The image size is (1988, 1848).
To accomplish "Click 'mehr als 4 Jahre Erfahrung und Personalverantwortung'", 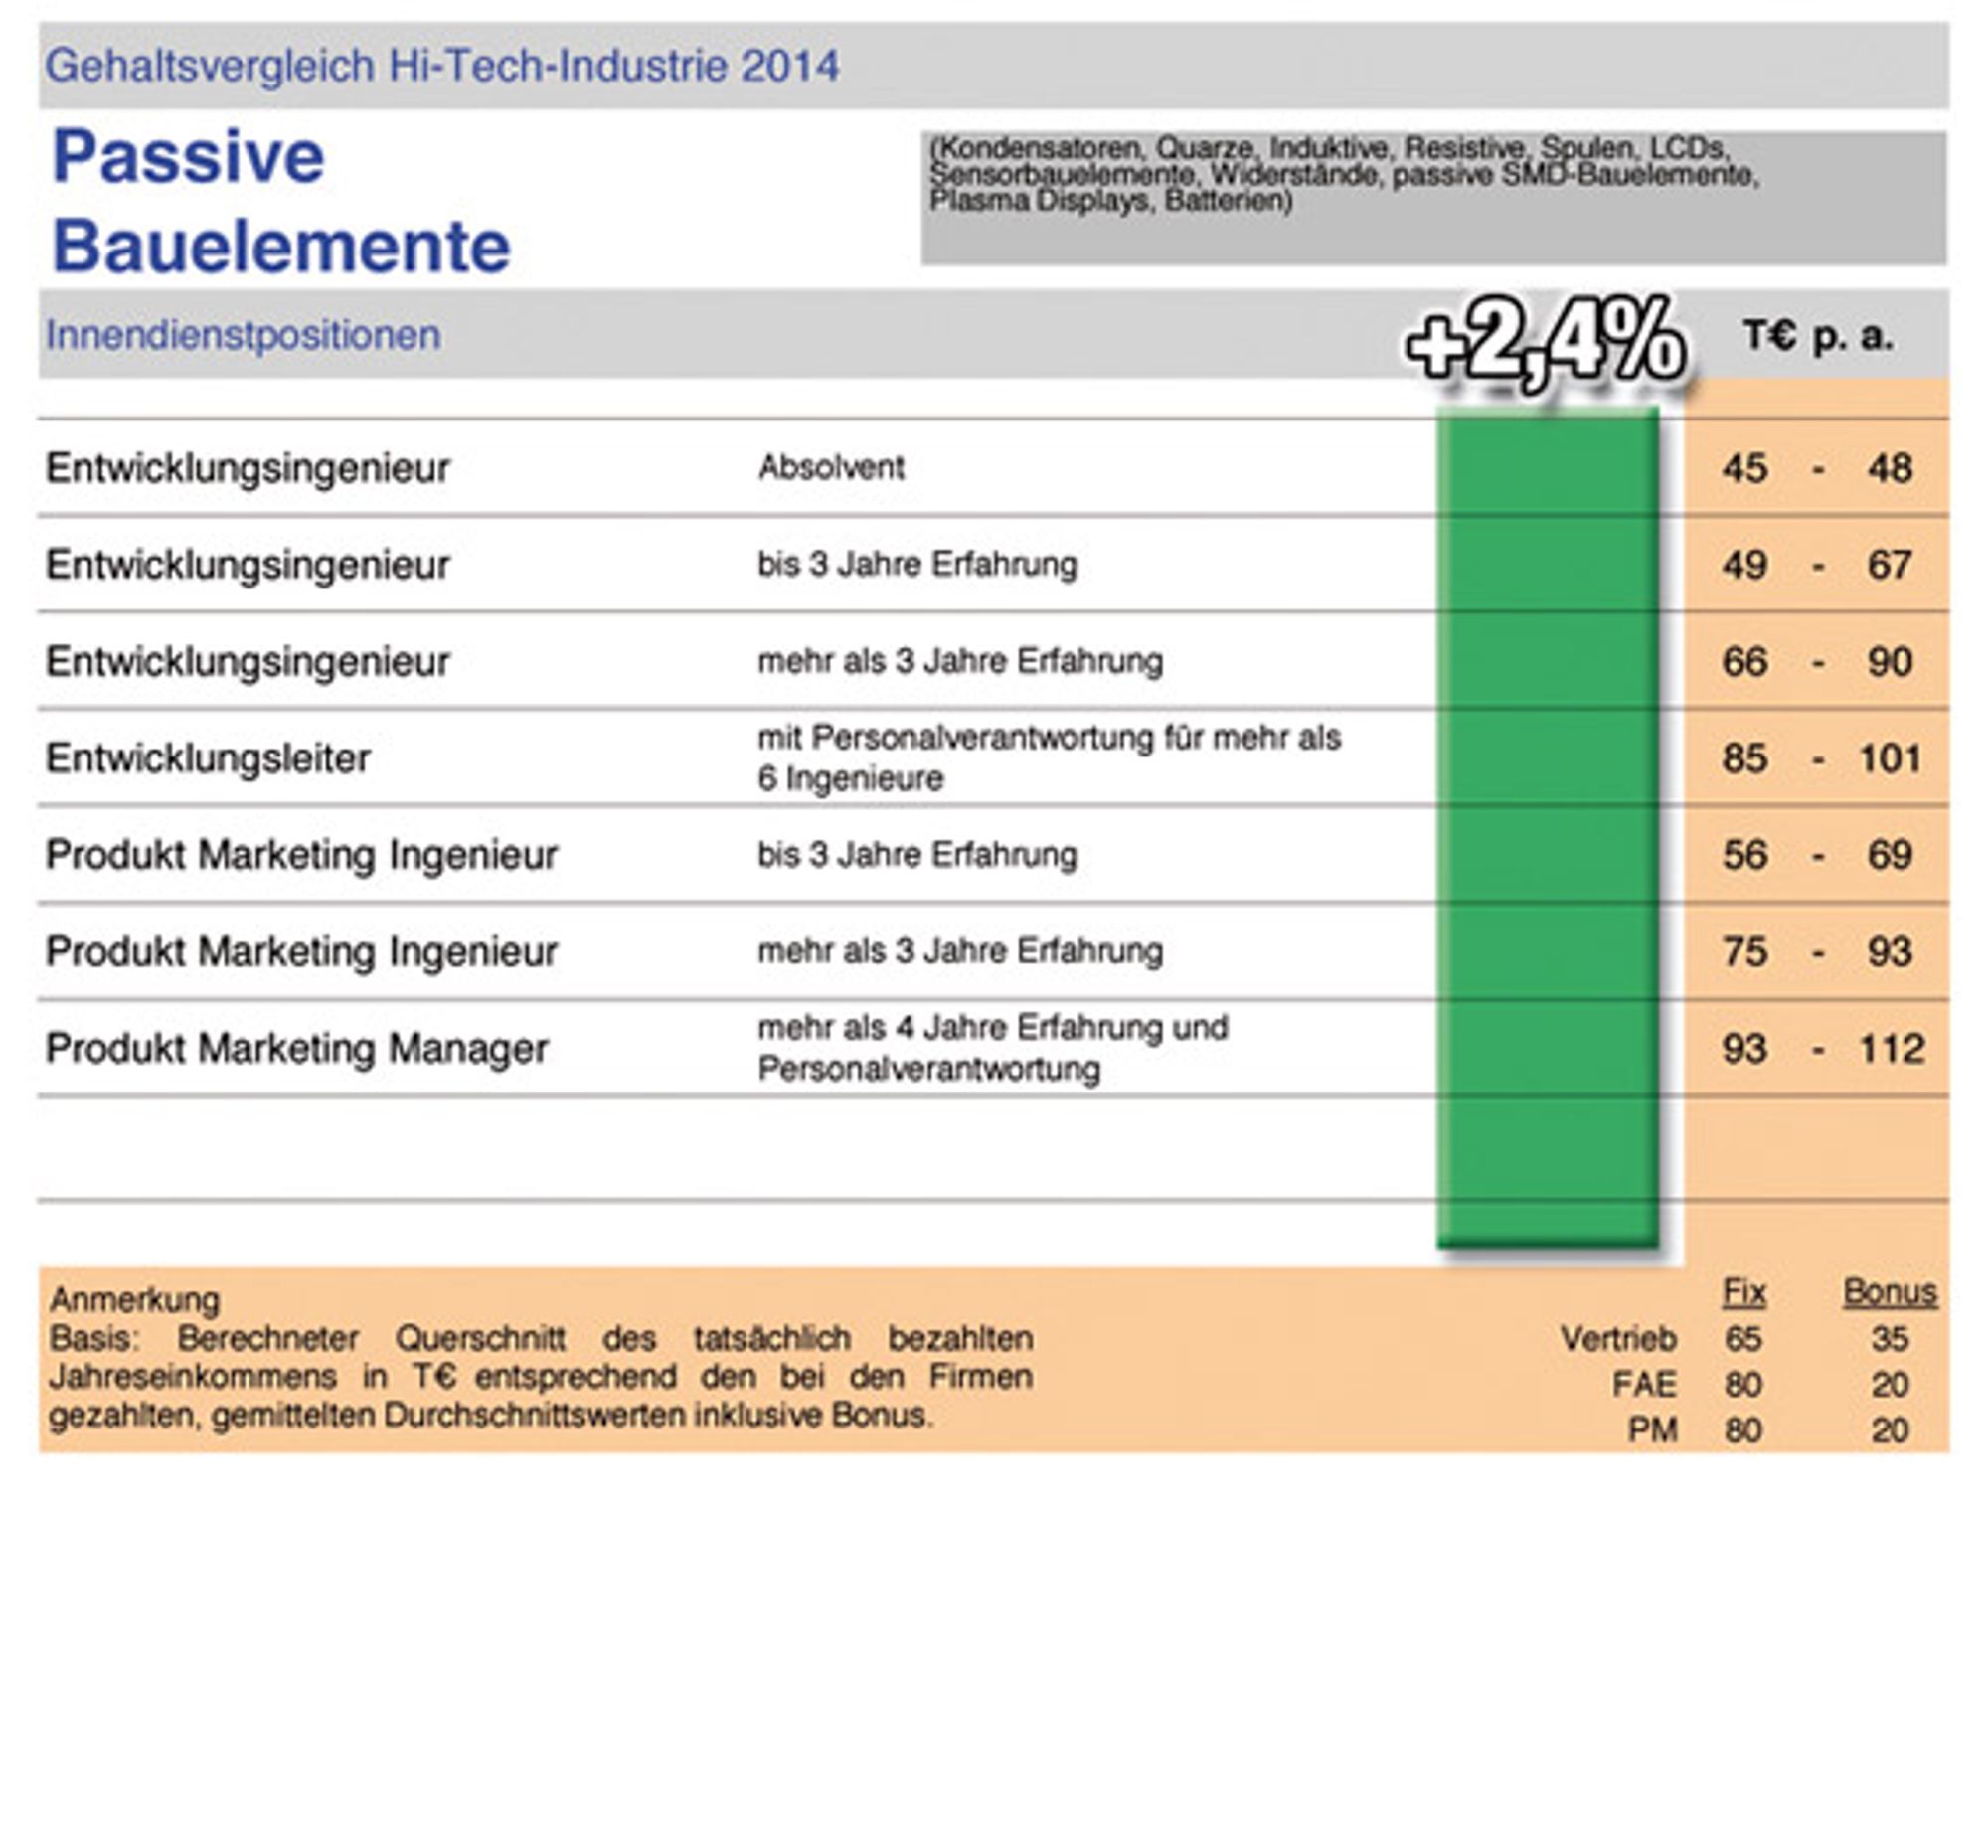I will (x=993, y=1048).
